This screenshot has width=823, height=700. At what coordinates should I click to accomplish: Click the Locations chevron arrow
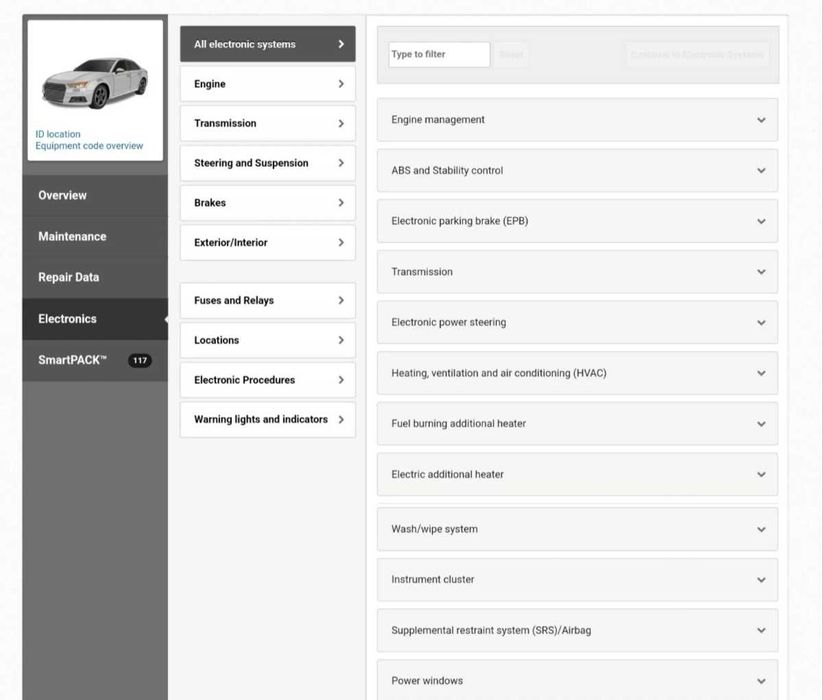point(341,340)
